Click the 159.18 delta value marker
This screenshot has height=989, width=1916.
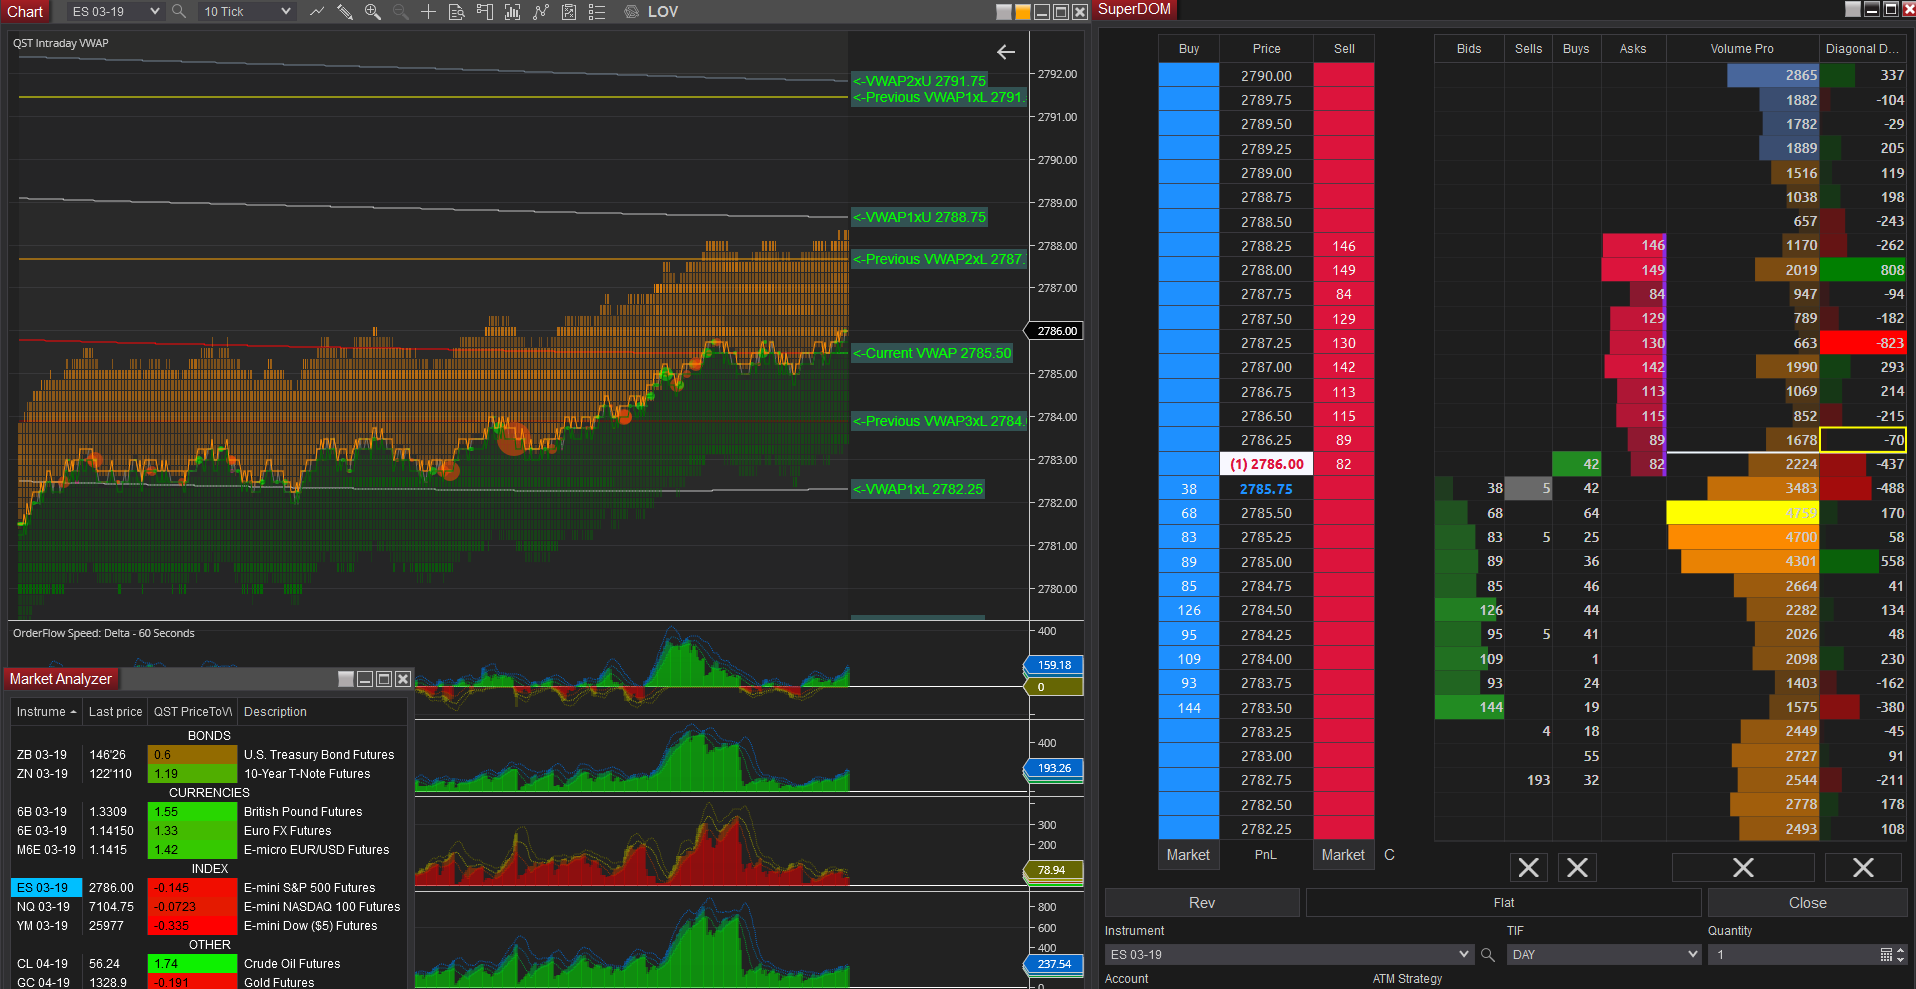click(x=1054, y=665)
